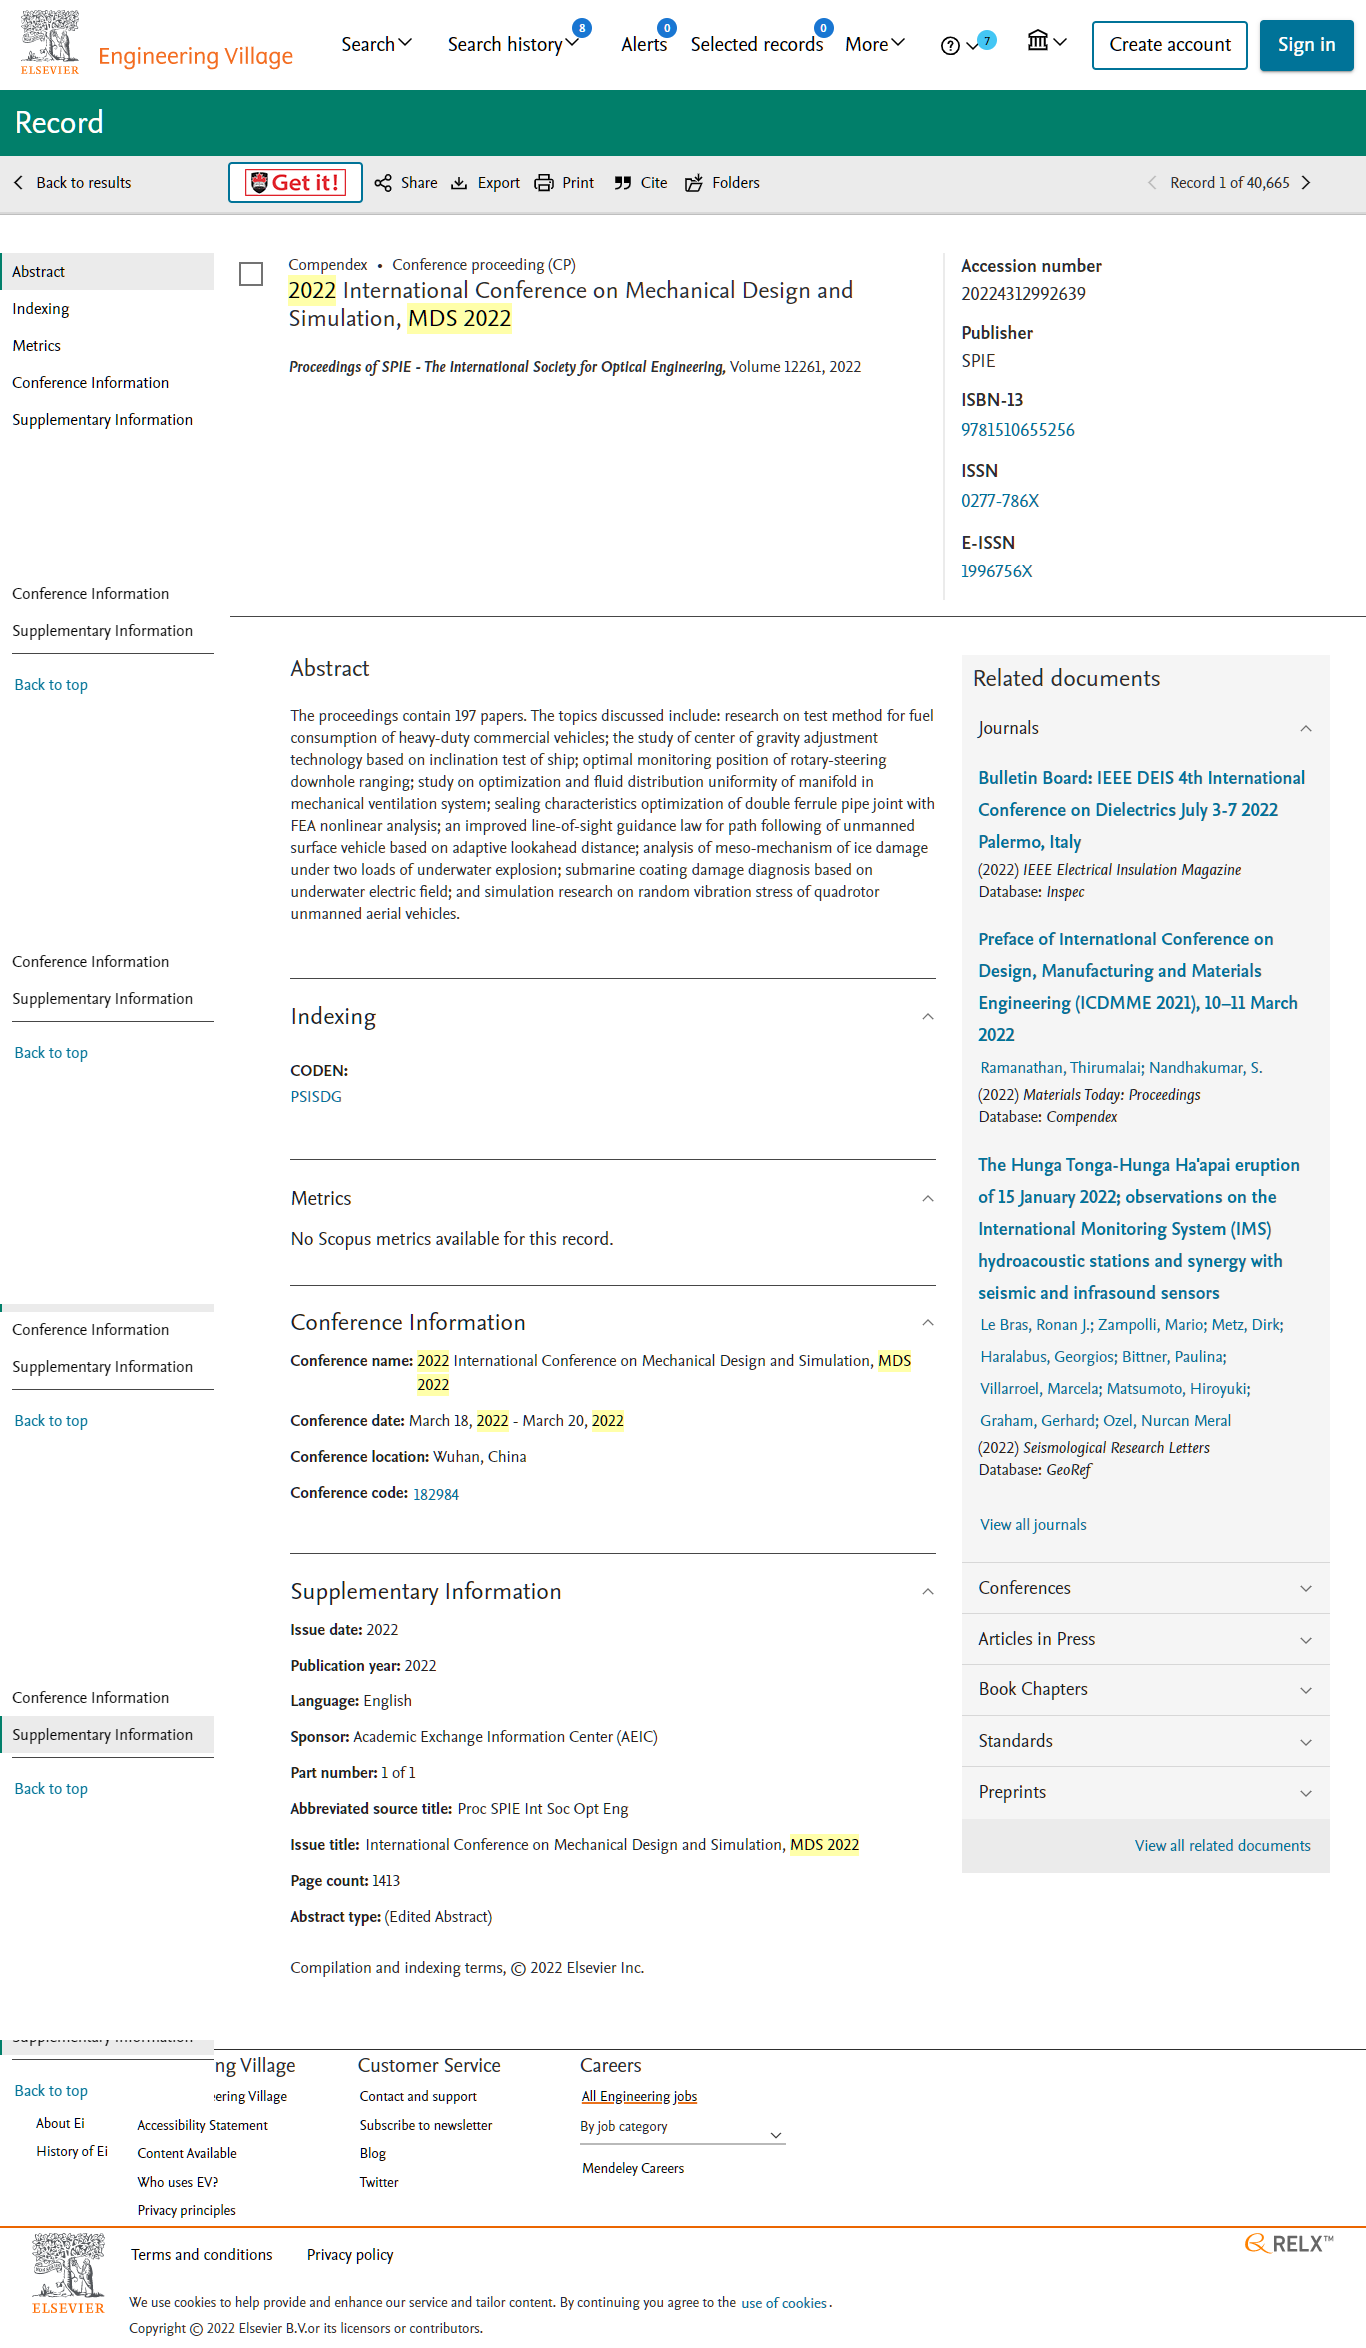The width and height of the screenshot is (1366, 2348).
Task: Open CODEN link PSISDG
Action: [316, 1097]
